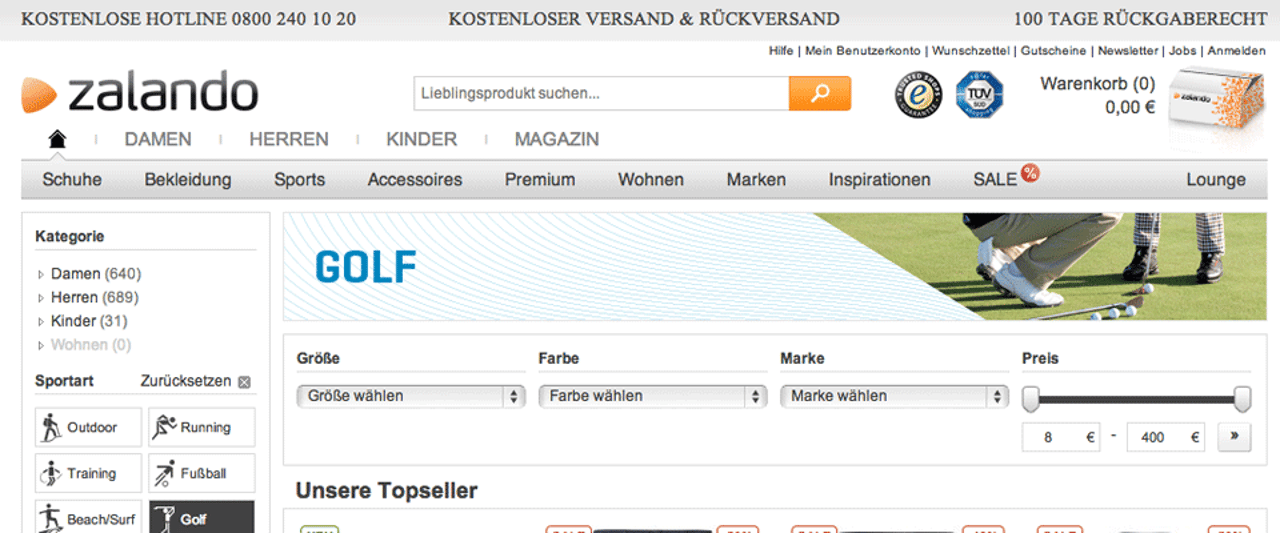
Task: Click the Hilfe link
Action: coord(781,50)
